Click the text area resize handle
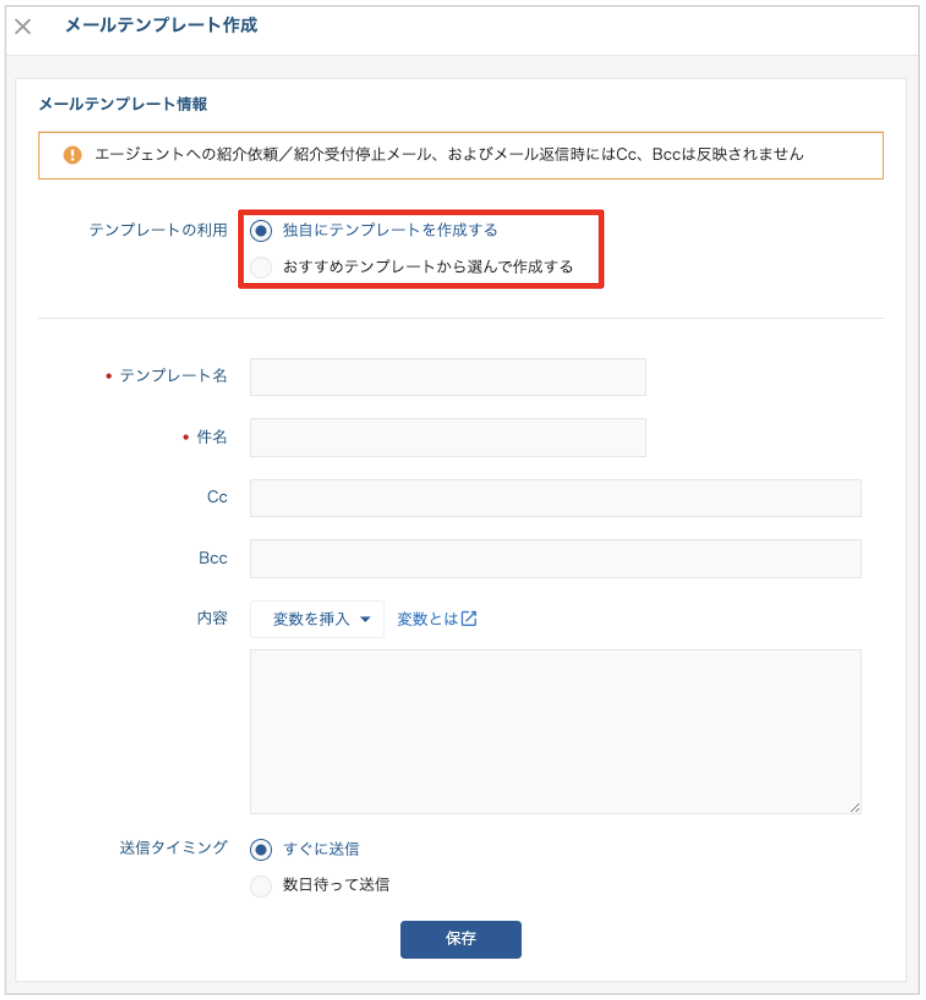926x1000 pixels. [855, 807]
